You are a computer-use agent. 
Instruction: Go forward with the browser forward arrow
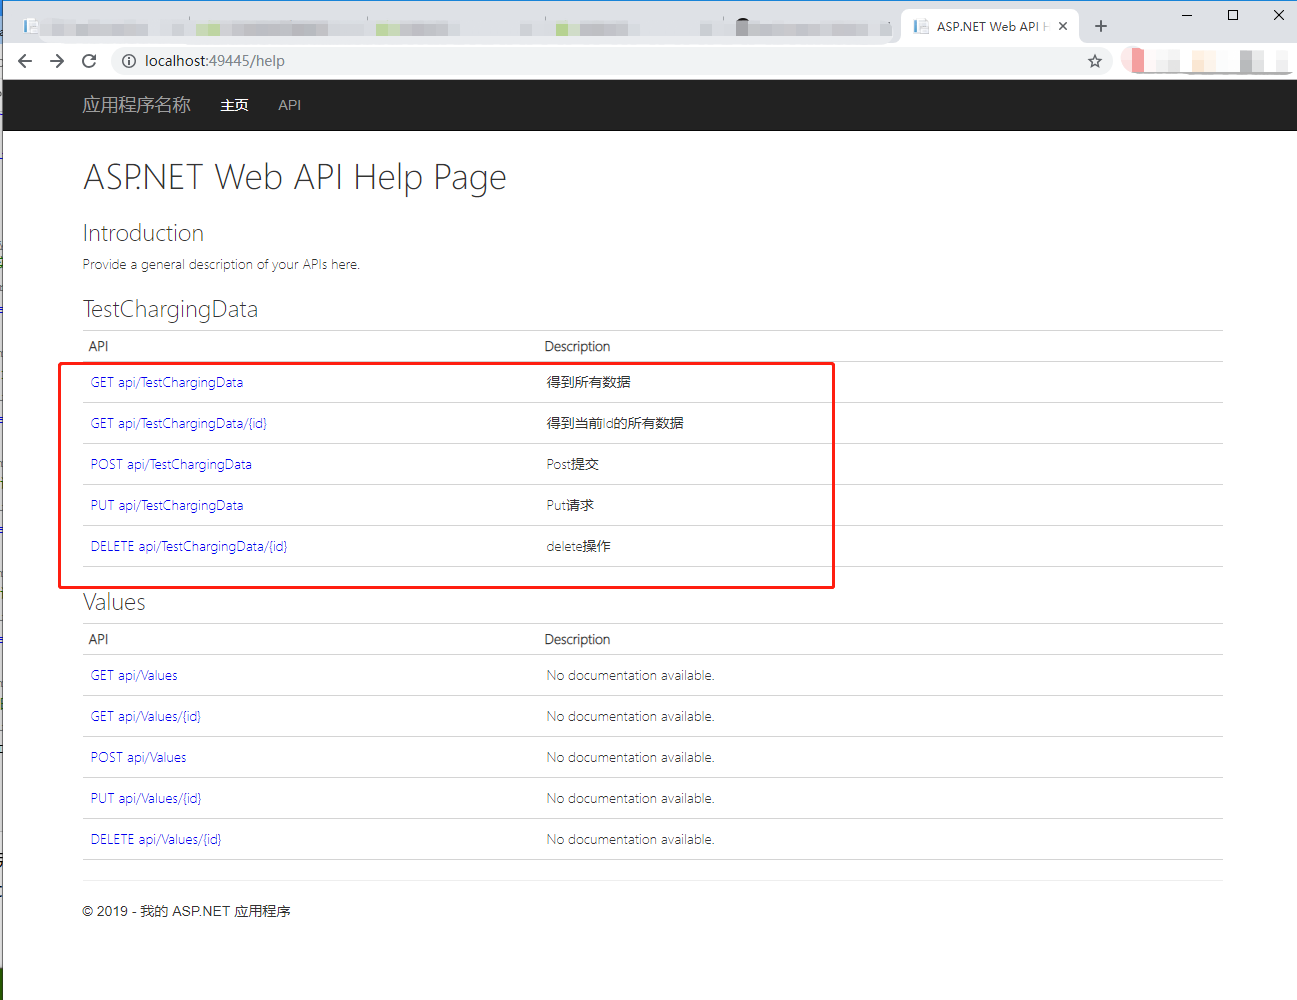[57, 61]
